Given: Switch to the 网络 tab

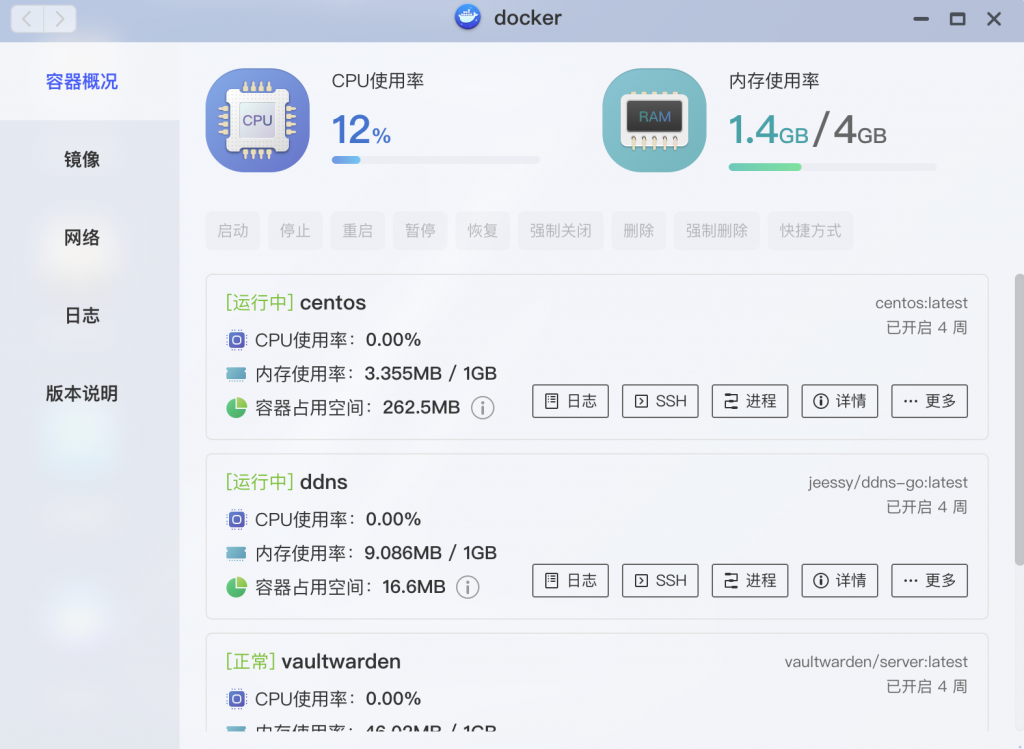Looking at the screenshot, I should pos(82,238).
